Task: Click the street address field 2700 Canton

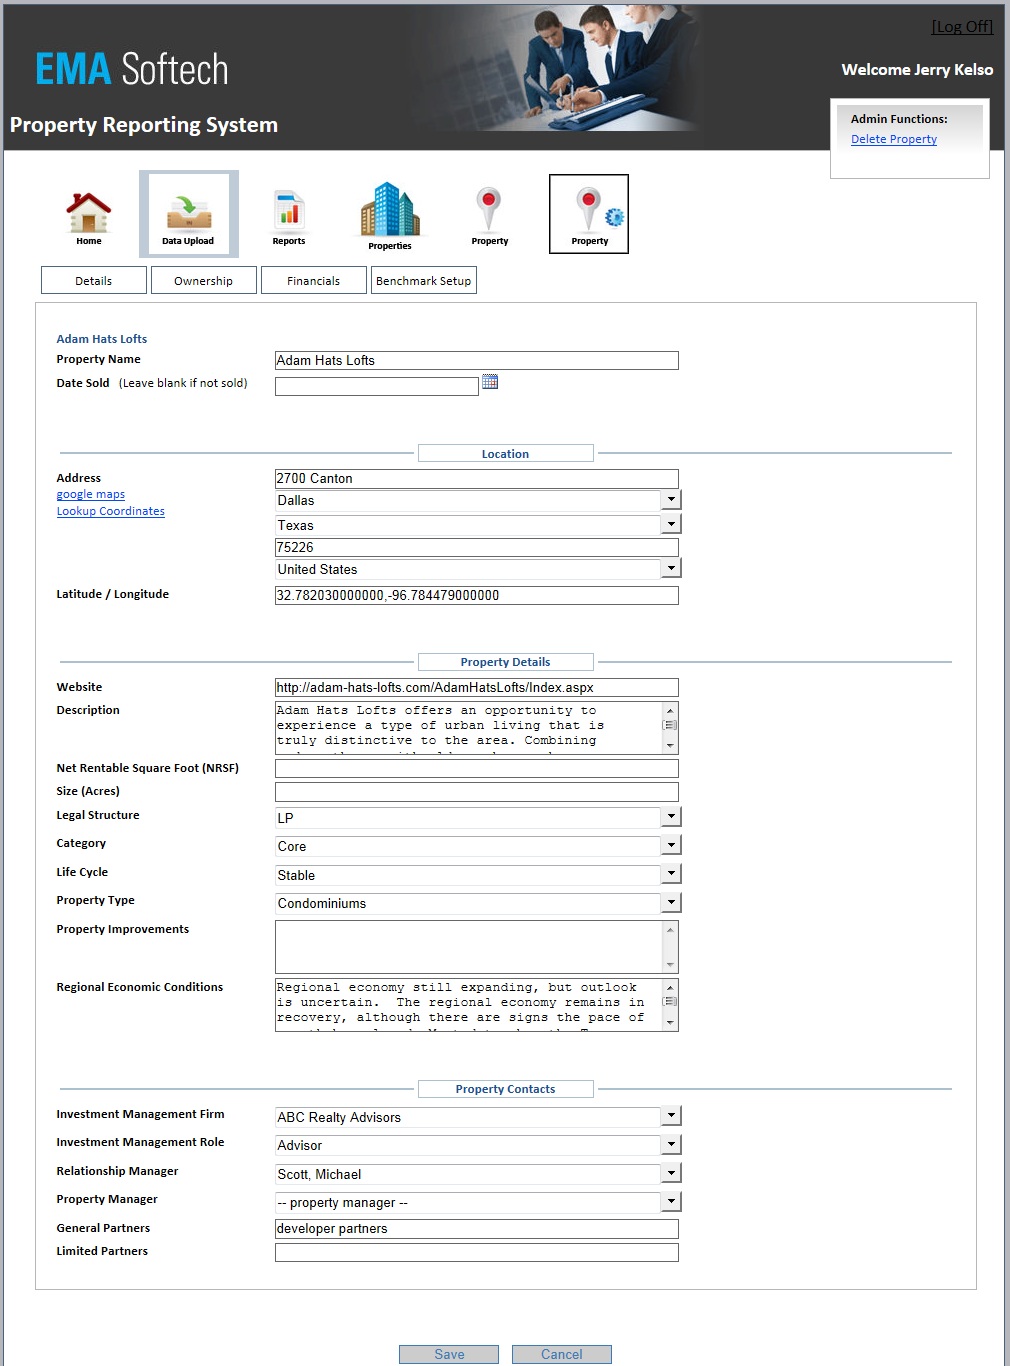Action: (477, 478)
